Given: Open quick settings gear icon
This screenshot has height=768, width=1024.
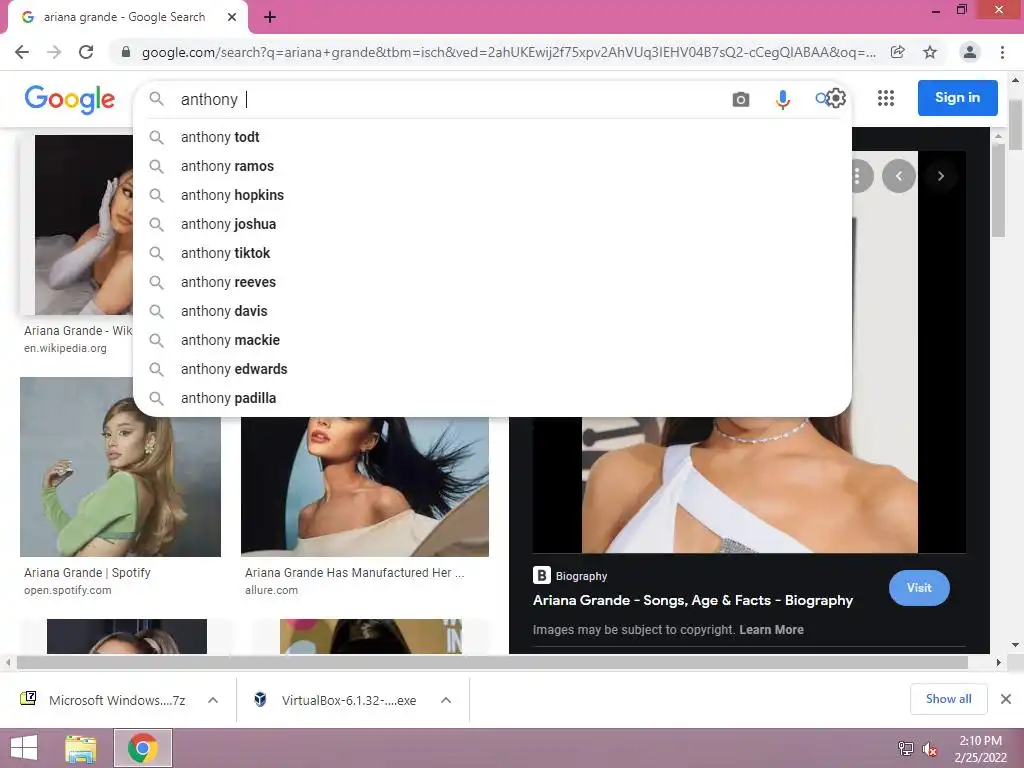Looking at the screenshot, I should 837,98.
